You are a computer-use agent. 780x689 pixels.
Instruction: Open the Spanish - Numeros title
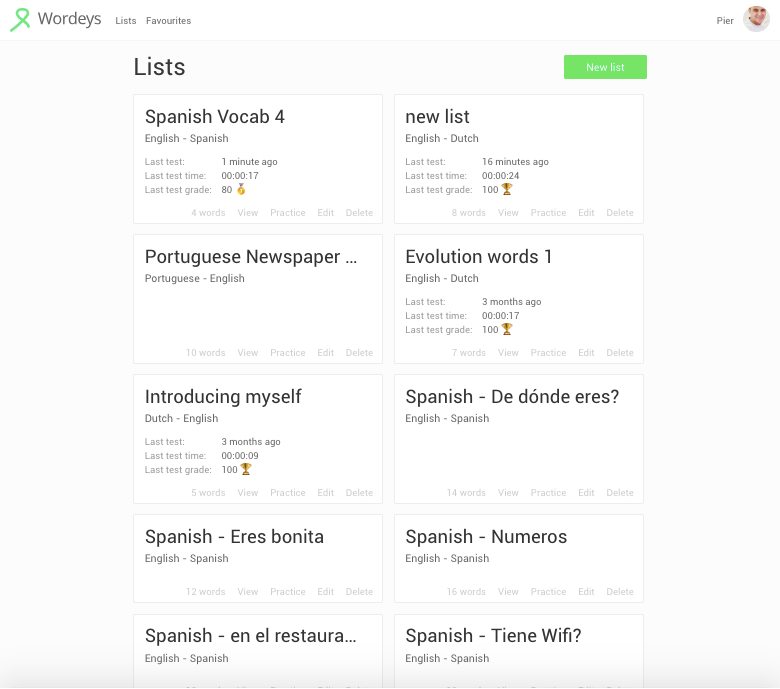pos(486,537)
